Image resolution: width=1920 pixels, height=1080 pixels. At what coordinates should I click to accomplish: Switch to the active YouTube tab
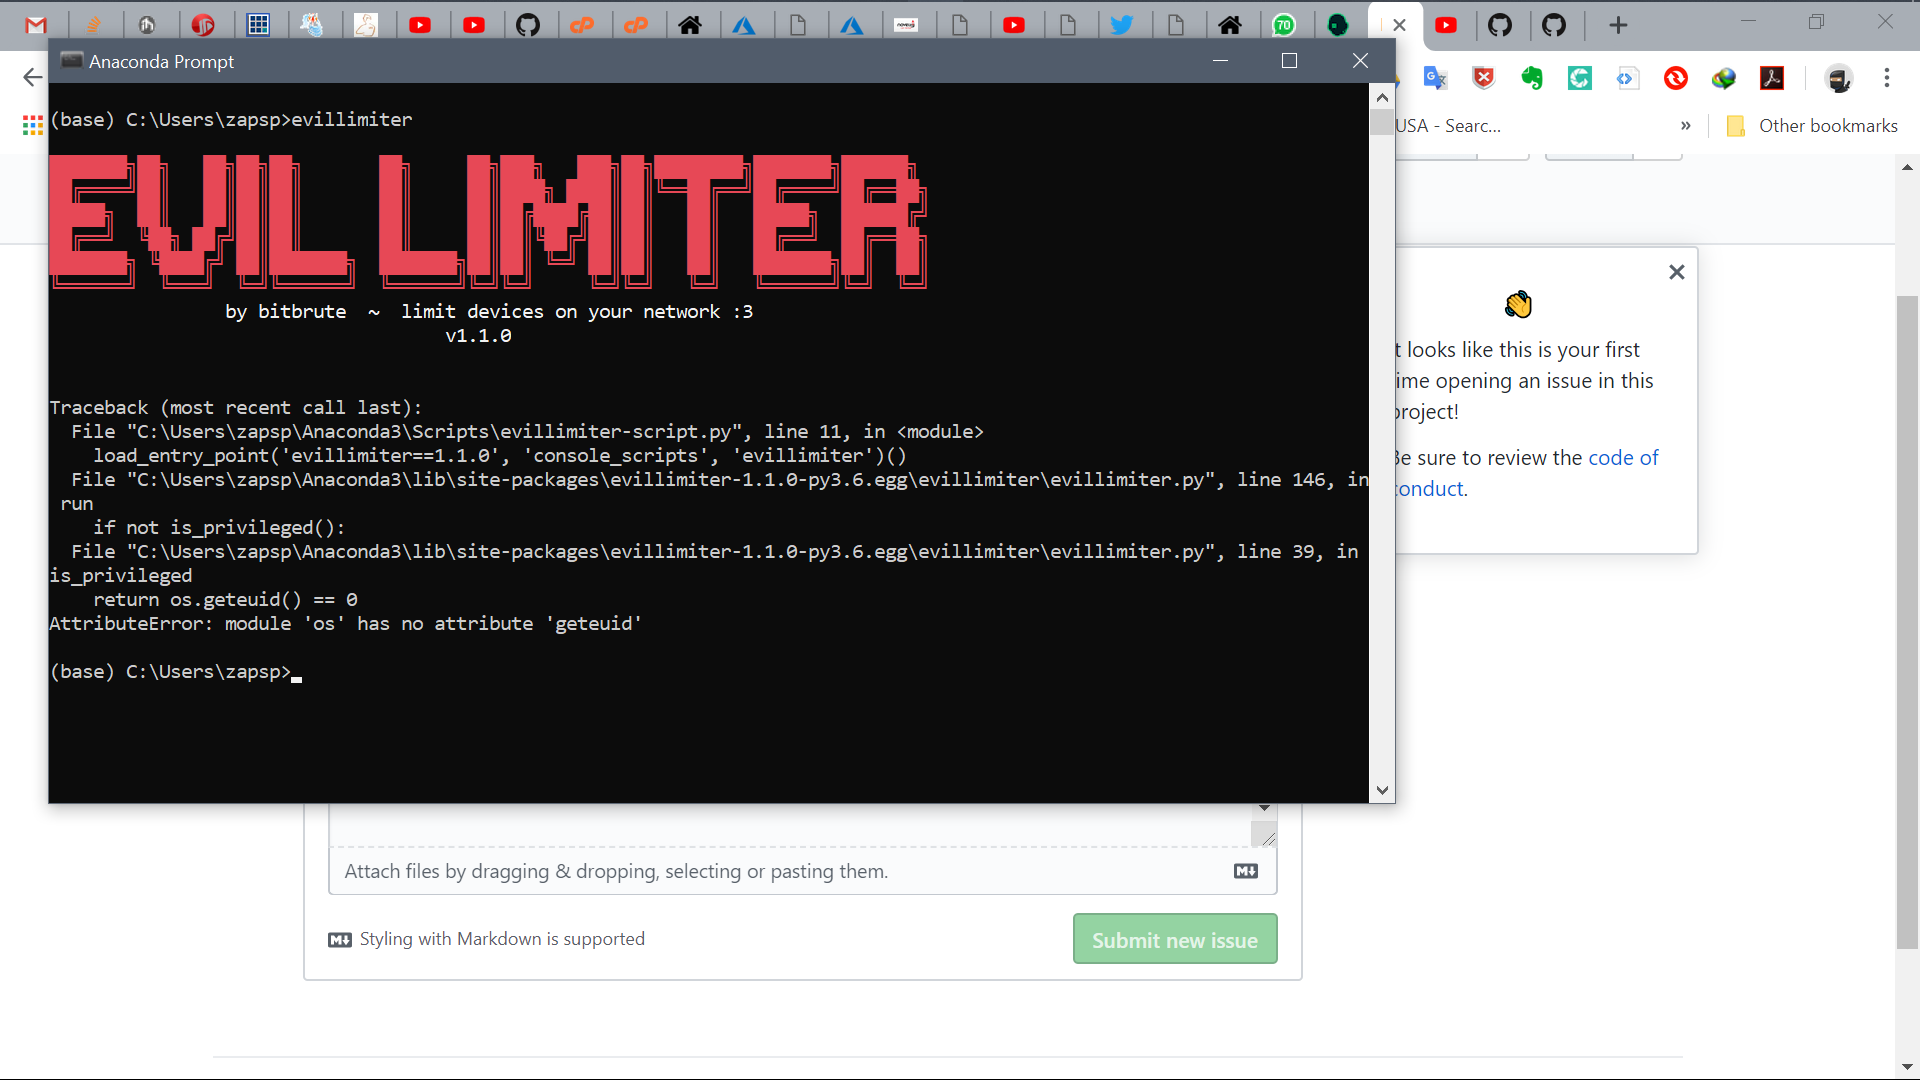tap(1447, 25)
